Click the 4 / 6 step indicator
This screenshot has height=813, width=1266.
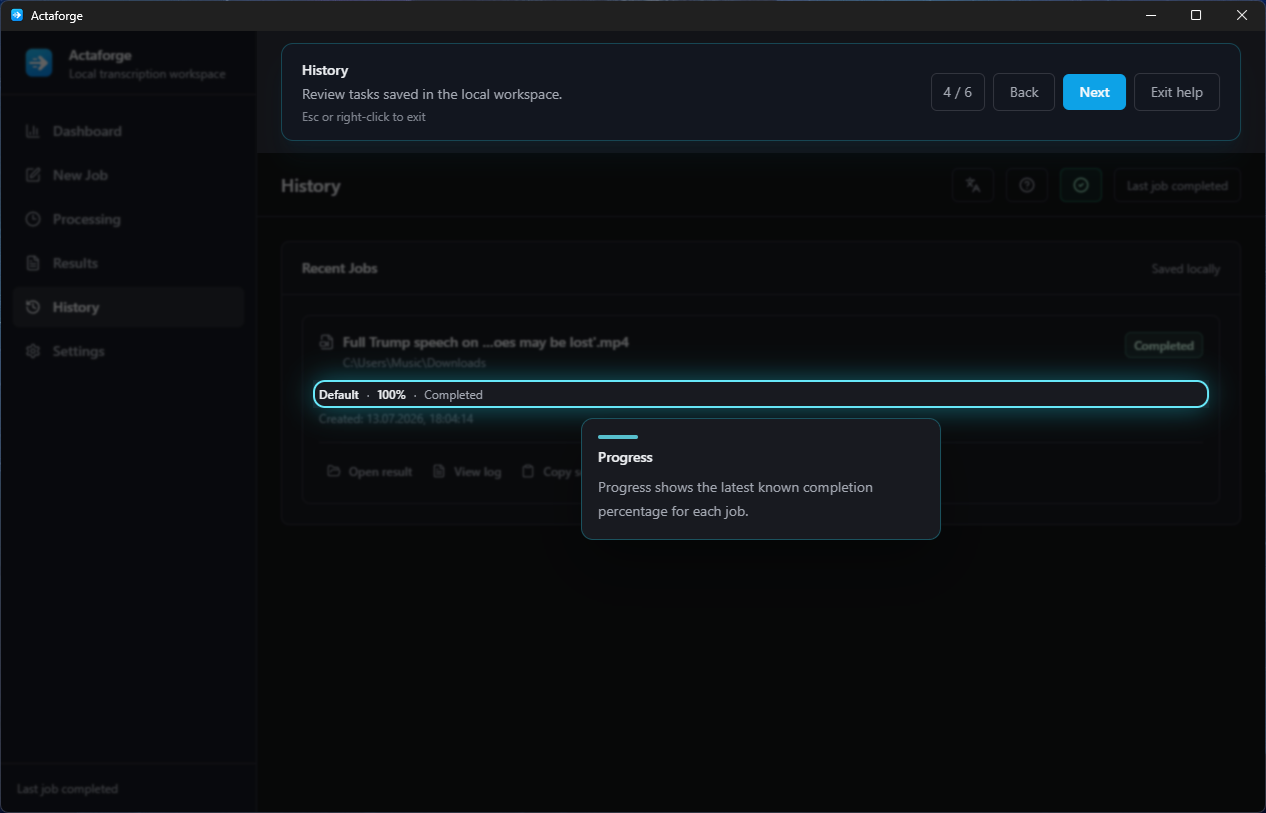click(958, 92)
